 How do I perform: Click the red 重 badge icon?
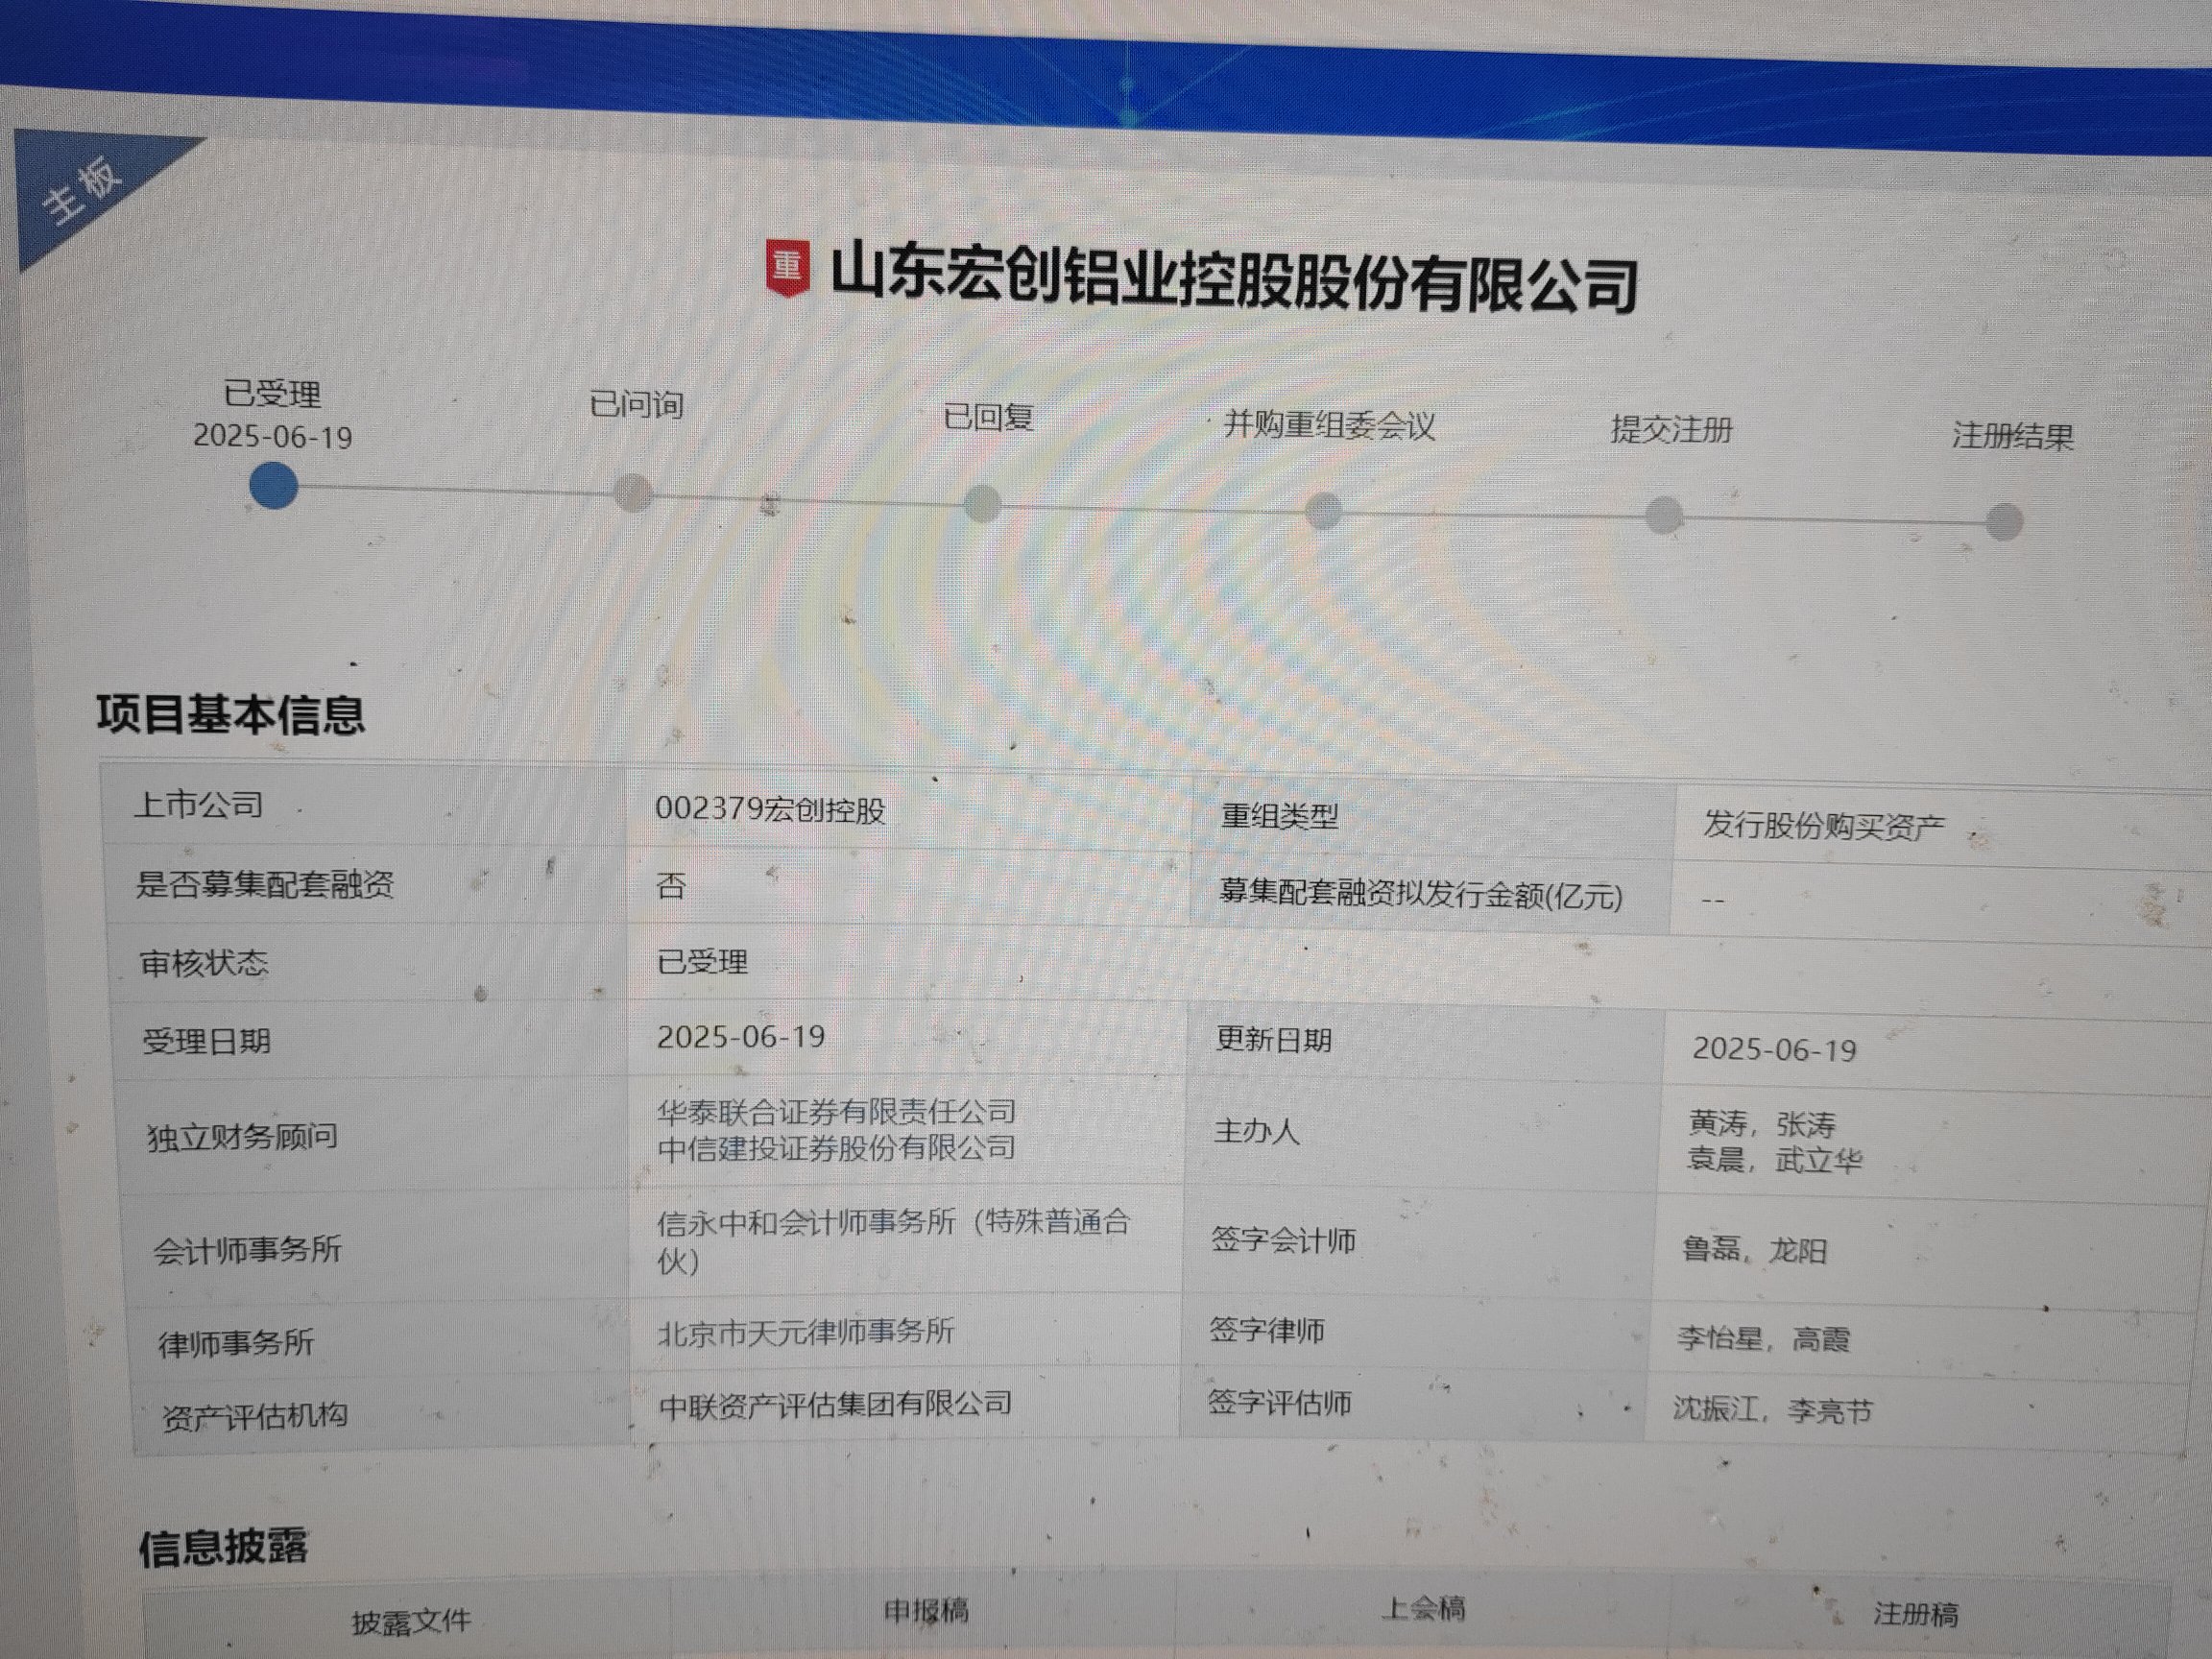click(787, 267)
